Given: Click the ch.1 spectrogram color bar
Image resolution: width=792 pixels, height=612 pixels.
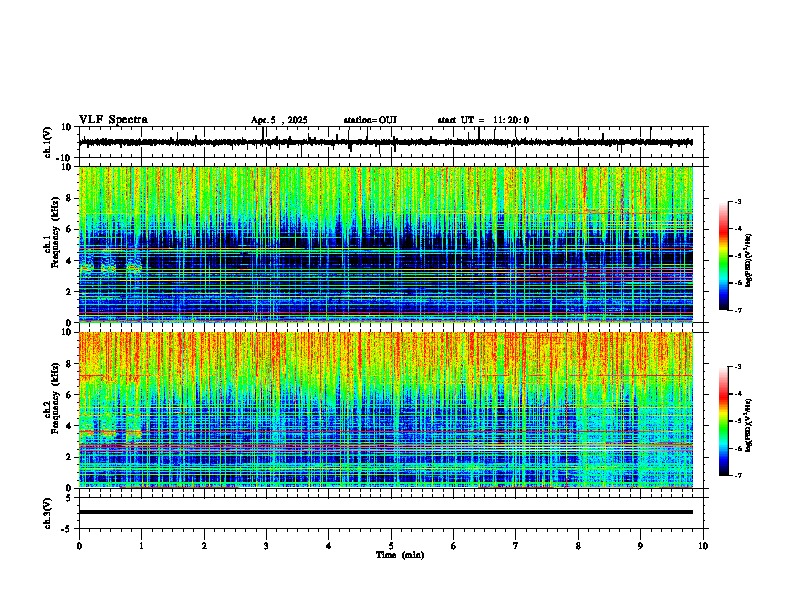Looking at the screenshot, I should tap(723, 256).
